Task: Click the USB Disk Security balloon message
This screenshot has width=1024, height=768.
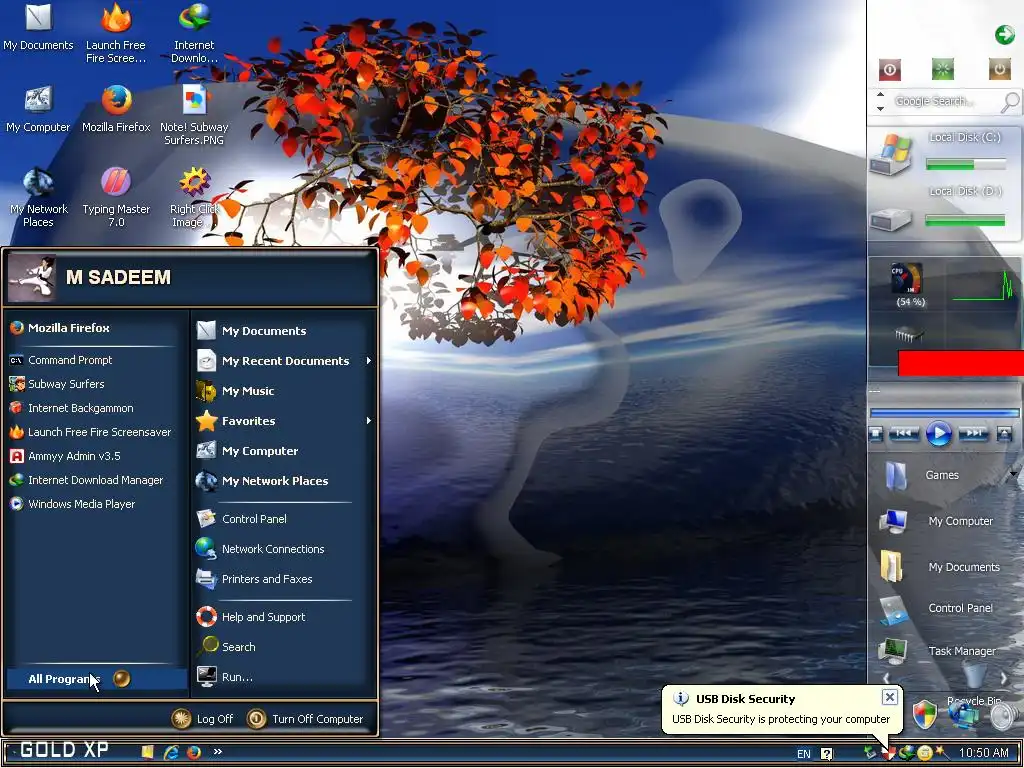Action: click(780, 719)
